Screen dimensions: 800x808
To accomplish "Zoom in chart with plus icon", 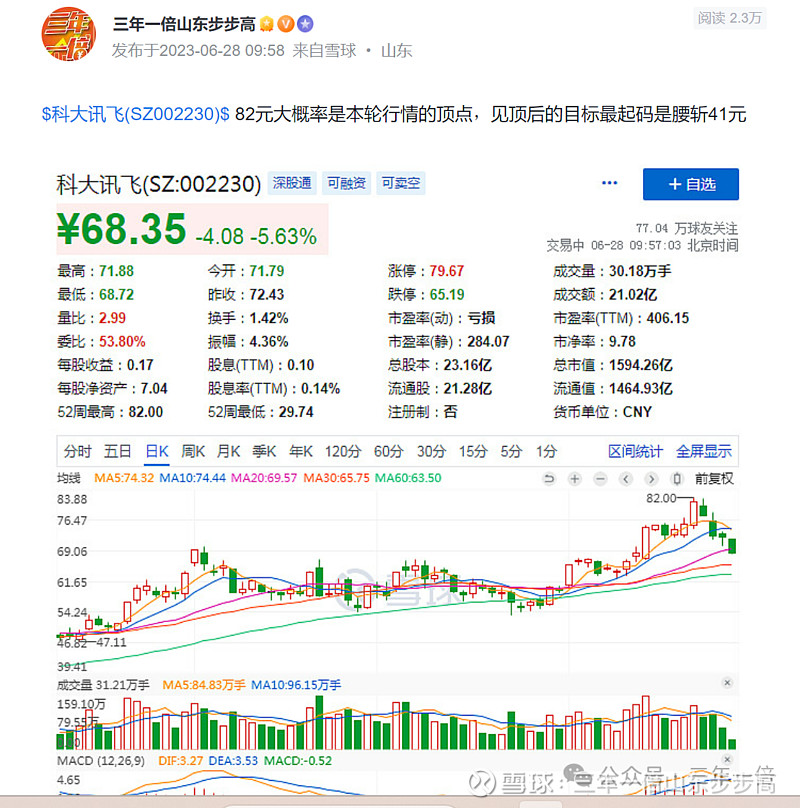I will [574, 479].
